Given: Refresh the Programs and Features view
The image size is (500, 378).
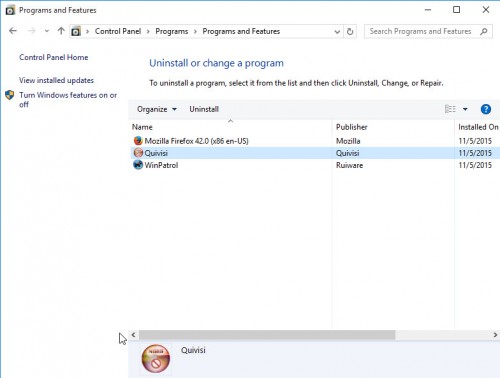Looking at the screenshot, I should pyautogui.click(x=350, y=32).
